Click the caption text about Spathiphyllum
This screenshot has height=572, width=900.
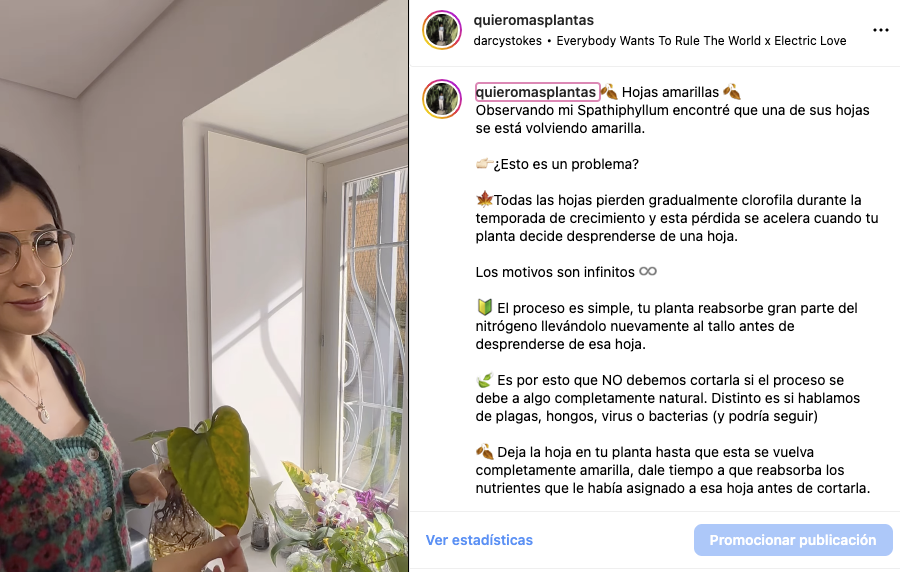673,119
